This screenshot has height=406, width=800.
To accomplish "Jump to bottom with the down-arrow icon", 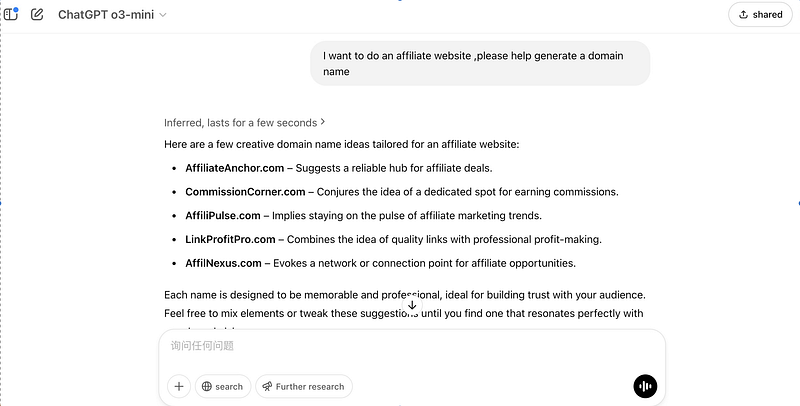I will (x=412, y=333).
